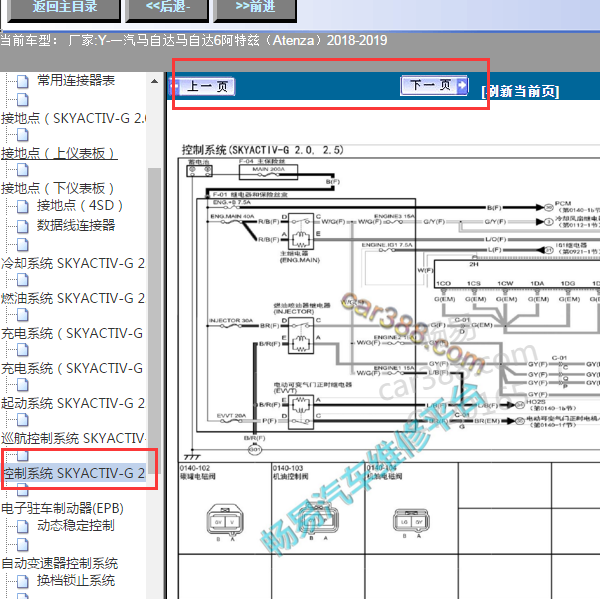Viewport: 600px width, 599px height.
Task: Click page icon above 起动系统 entry
Action: tap(23, 385)
